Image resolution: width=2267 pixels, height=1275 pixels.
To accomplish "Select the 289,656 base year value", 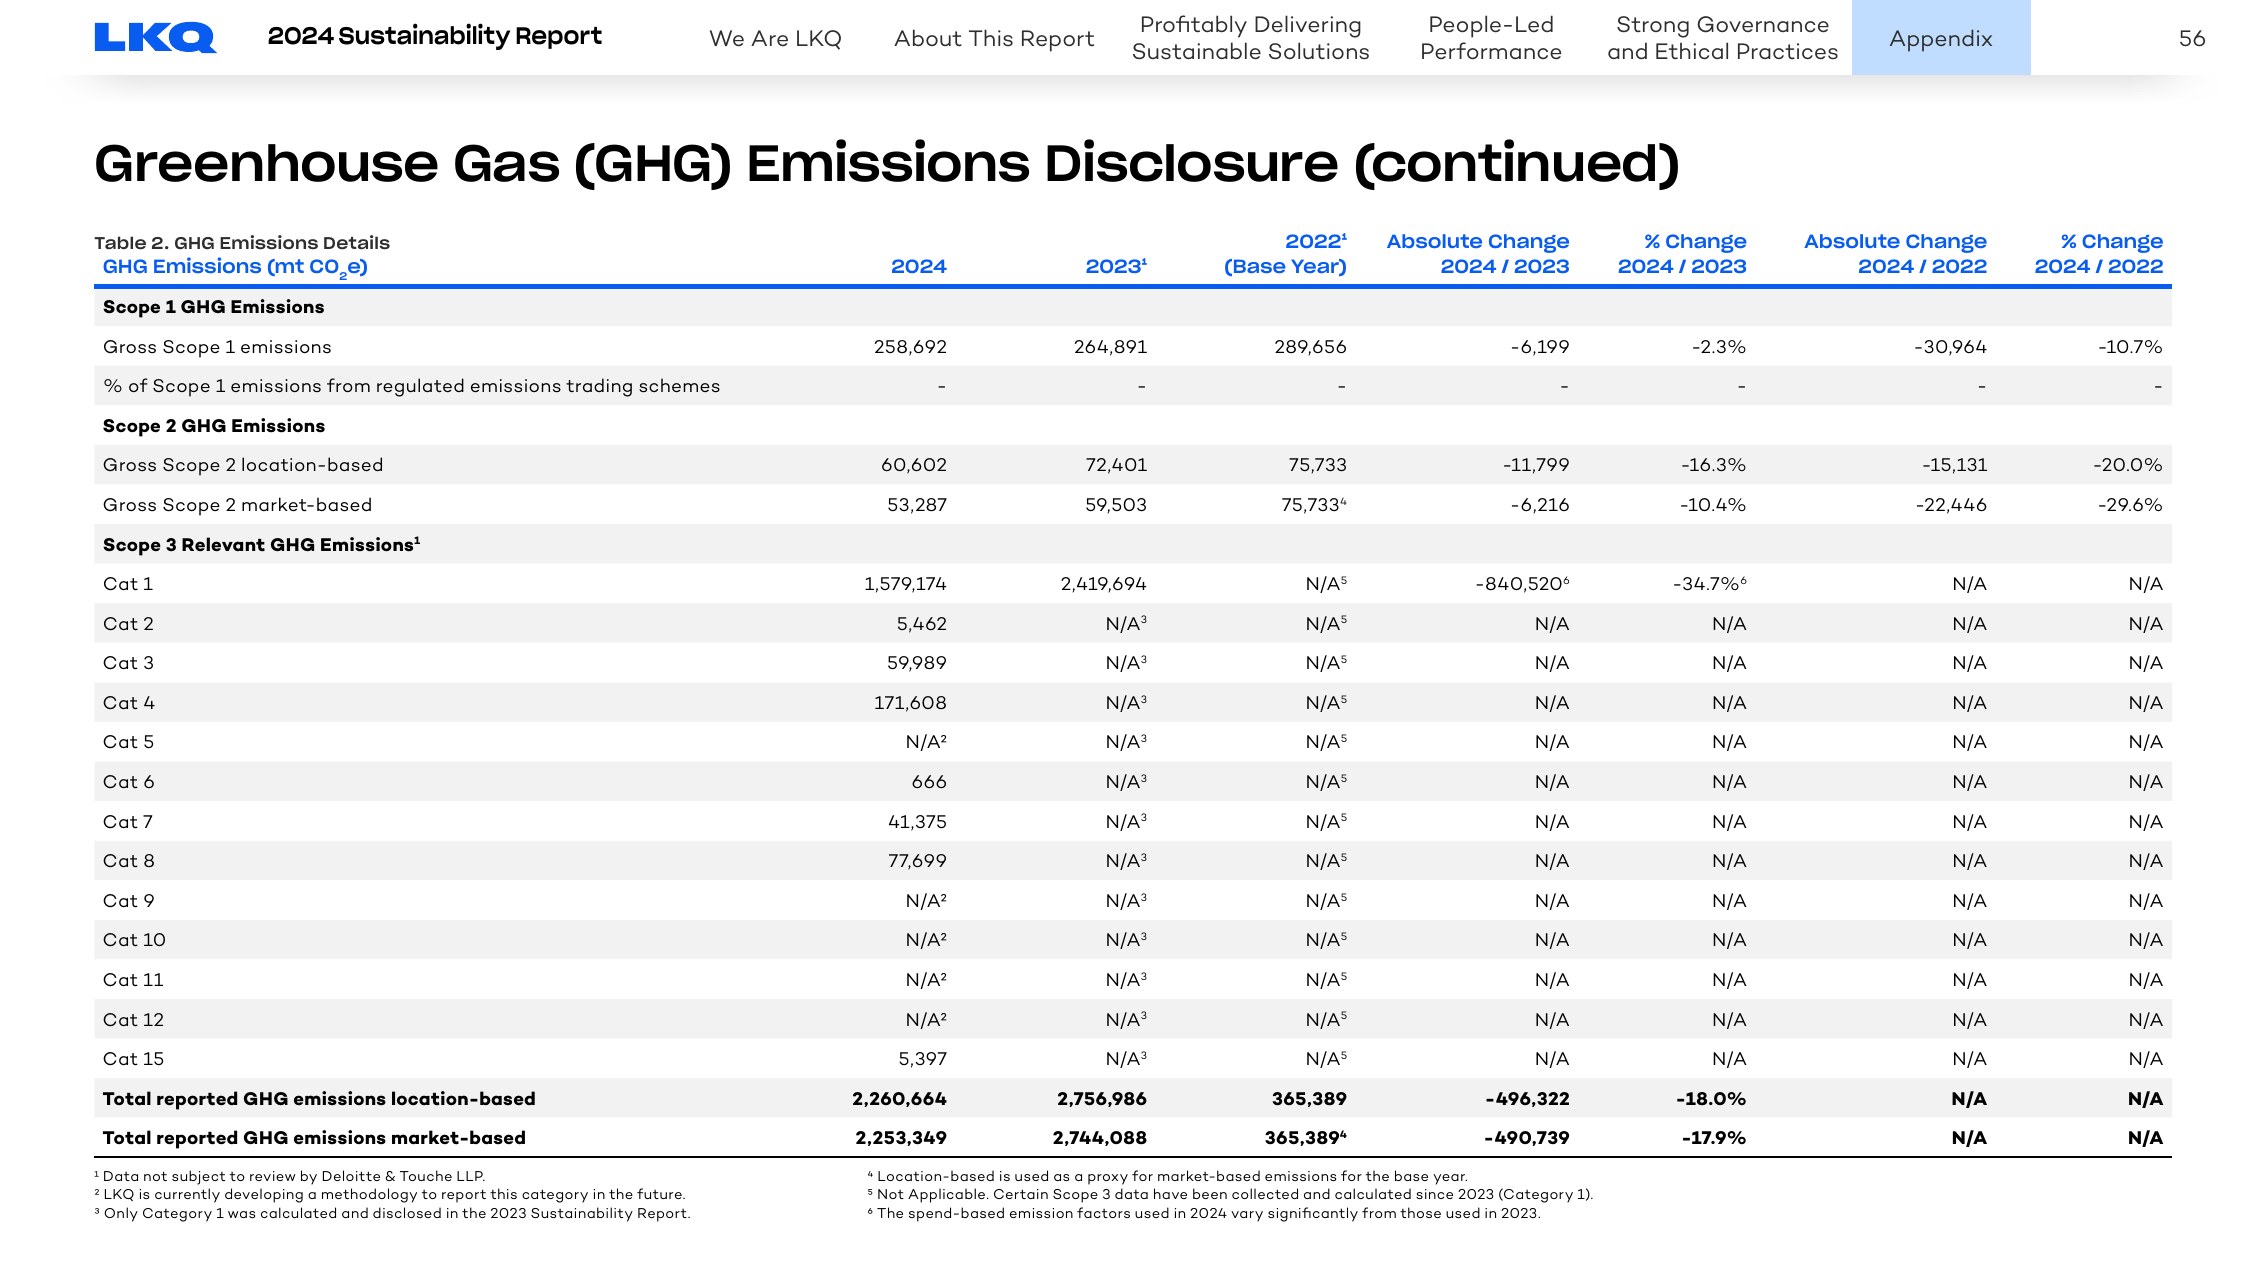I will click(1310, 347).
